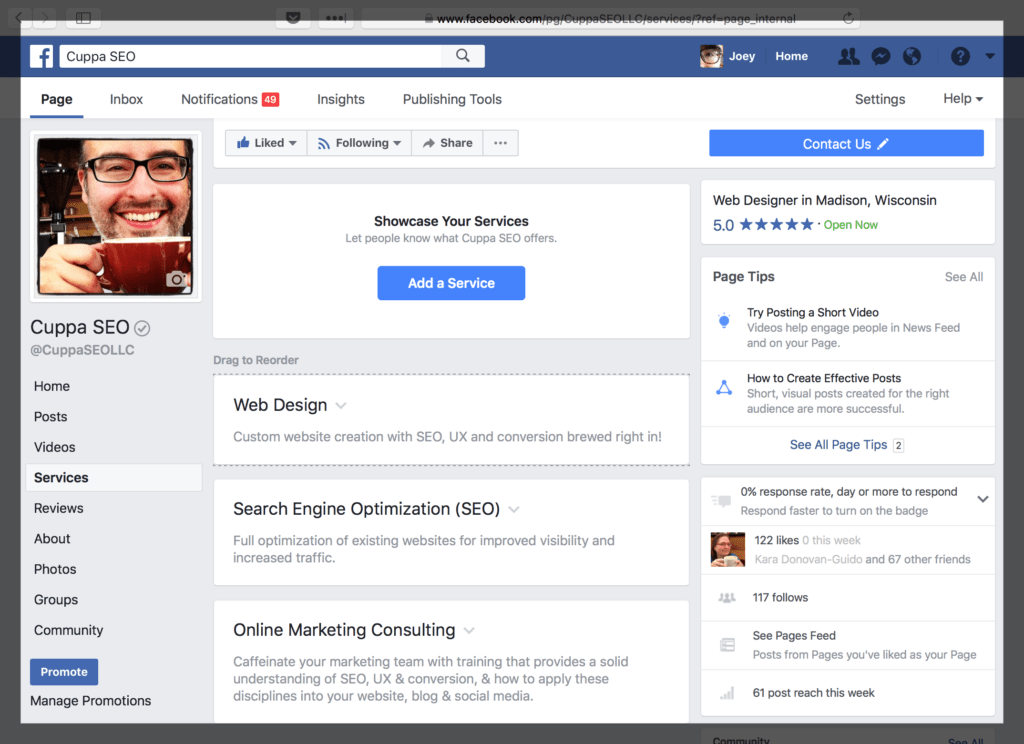This screenshot has height=744, width=1024.
Task: Expand the Web Design service chevron
Action: click(x=340, y=405)
